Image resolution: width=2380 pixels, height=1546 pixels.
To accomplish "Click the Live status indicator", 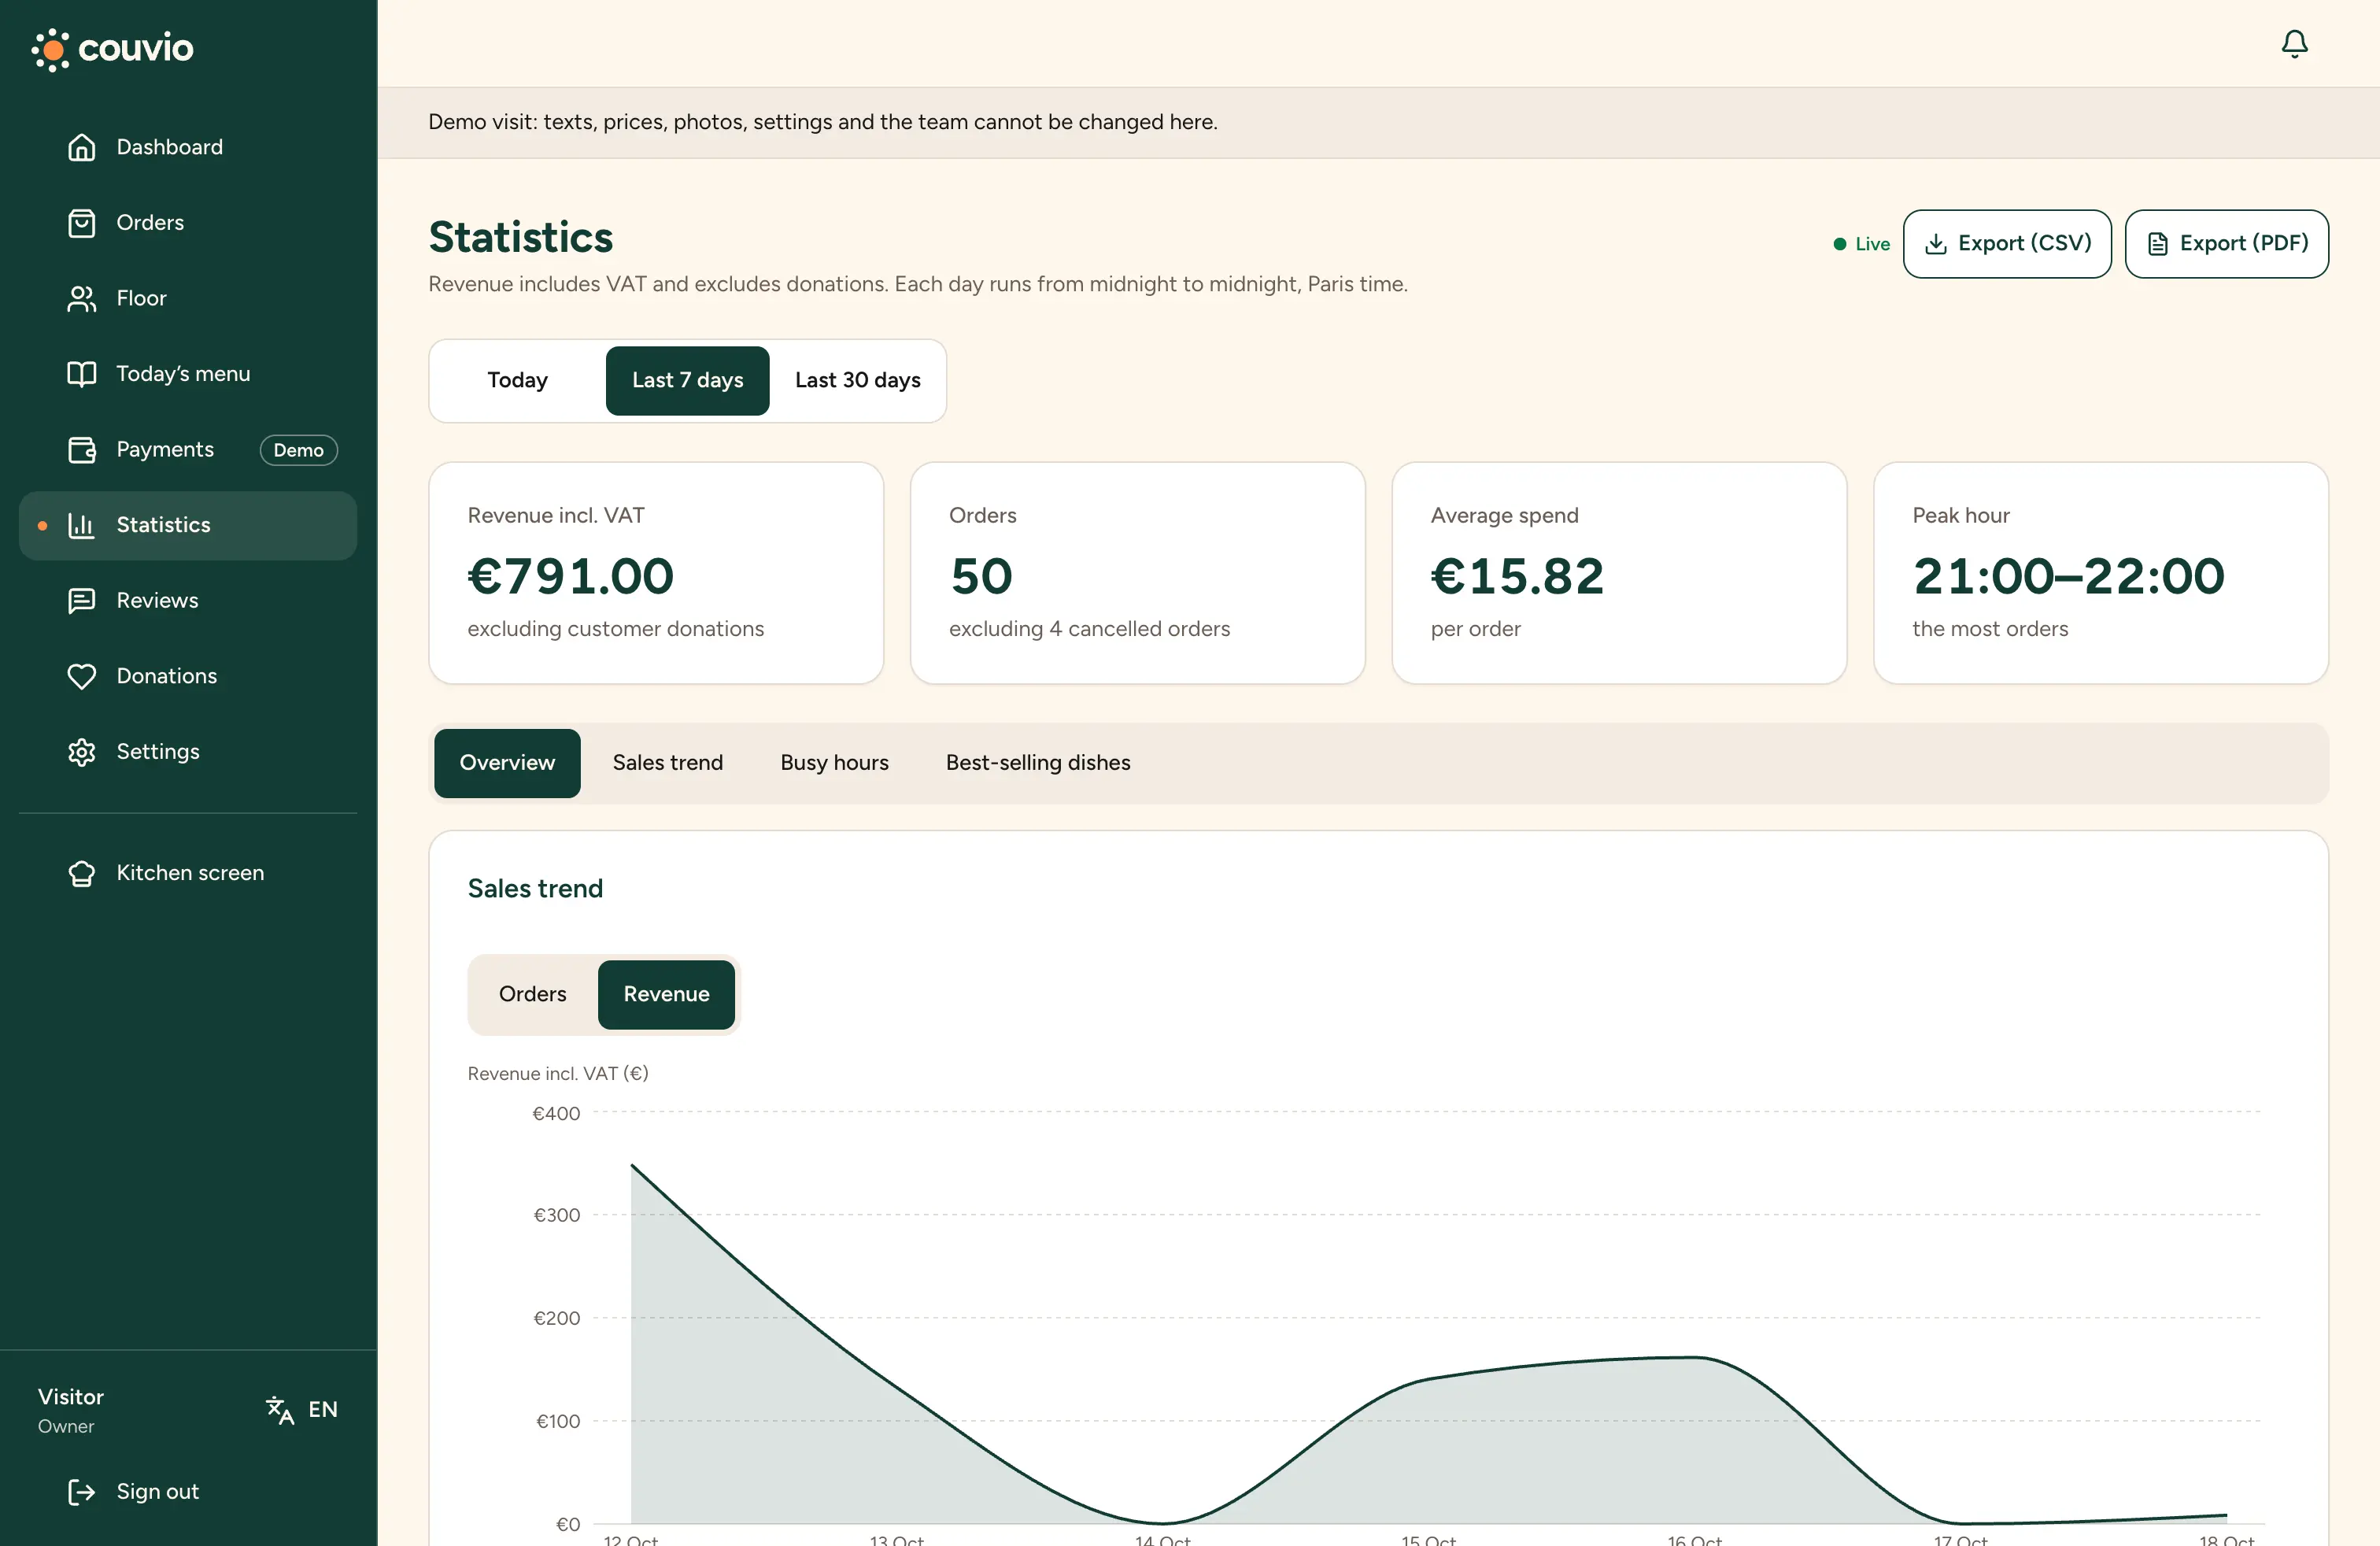I will [x=1861, y=244].
